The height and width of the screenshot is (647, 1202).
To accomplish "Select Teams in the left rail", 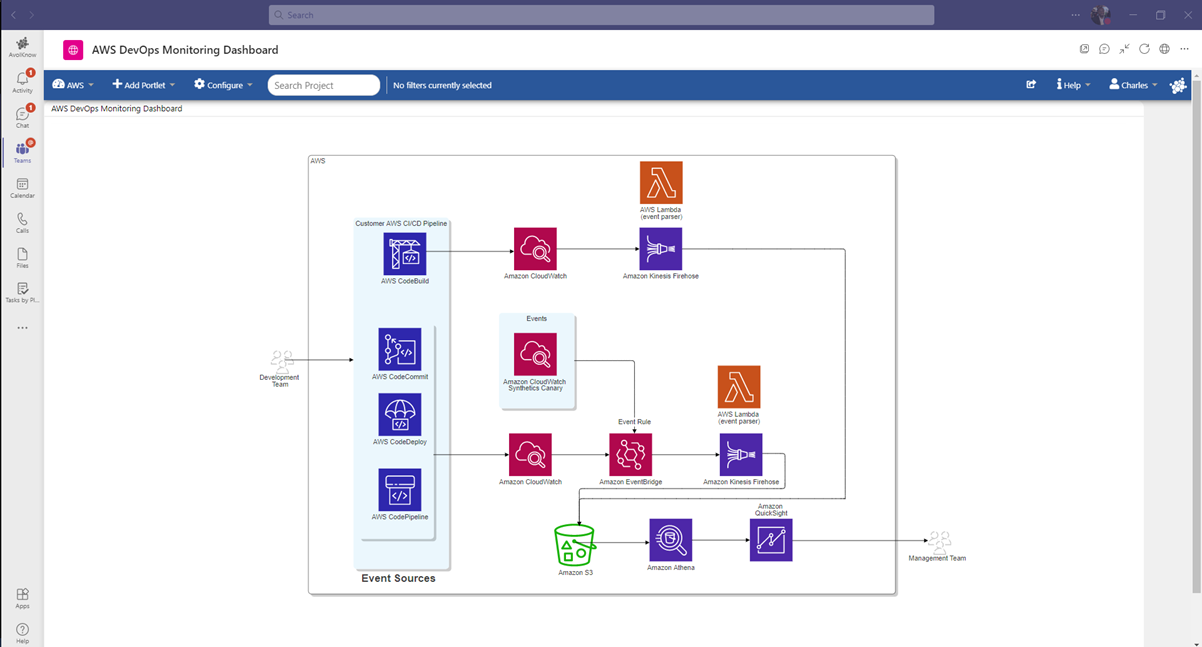I will 22,152.
